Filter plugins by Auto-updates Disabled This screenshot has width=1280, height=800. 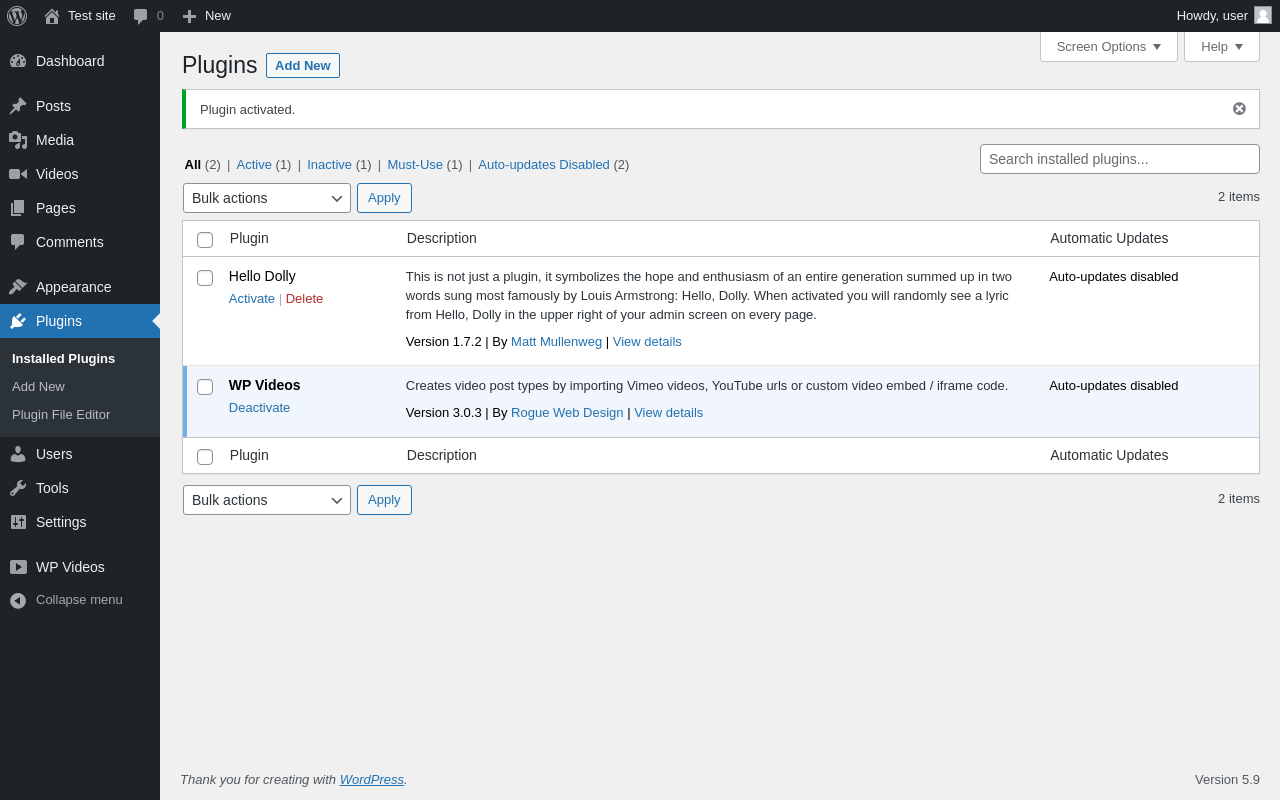point(544,165)
